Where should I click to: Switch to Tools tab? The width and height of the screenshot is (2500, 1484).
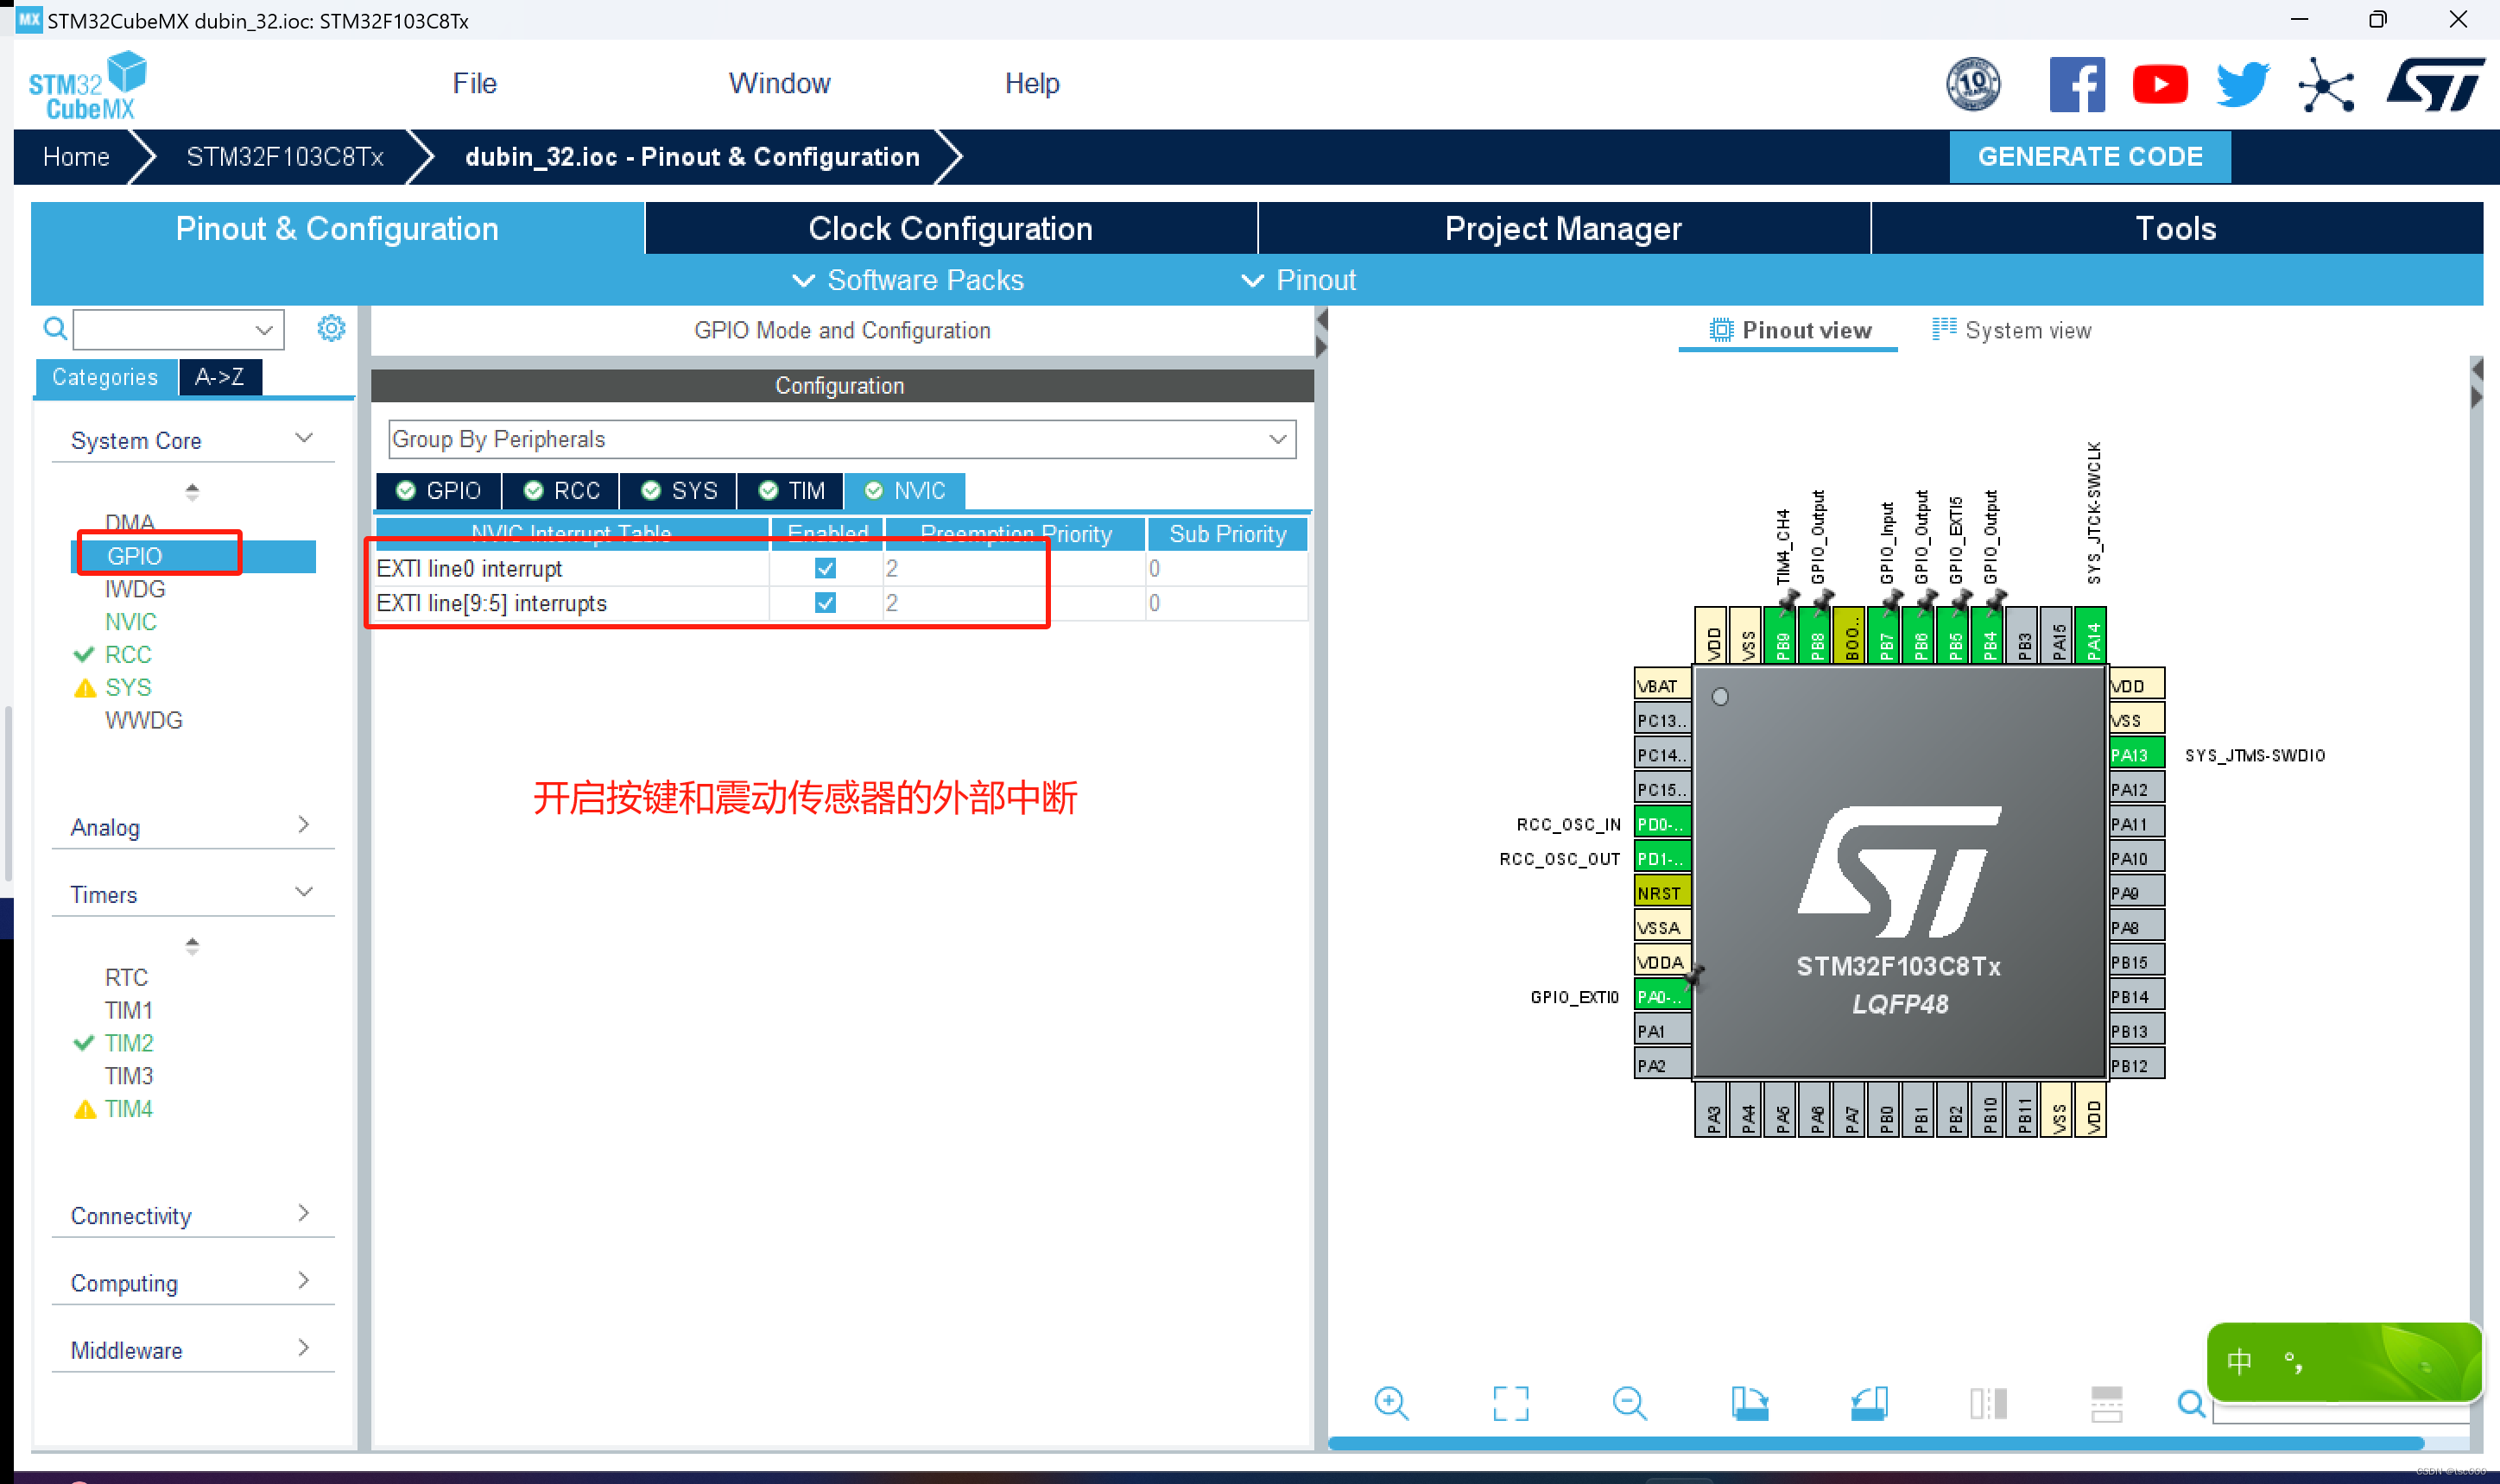click(2176, 228)
